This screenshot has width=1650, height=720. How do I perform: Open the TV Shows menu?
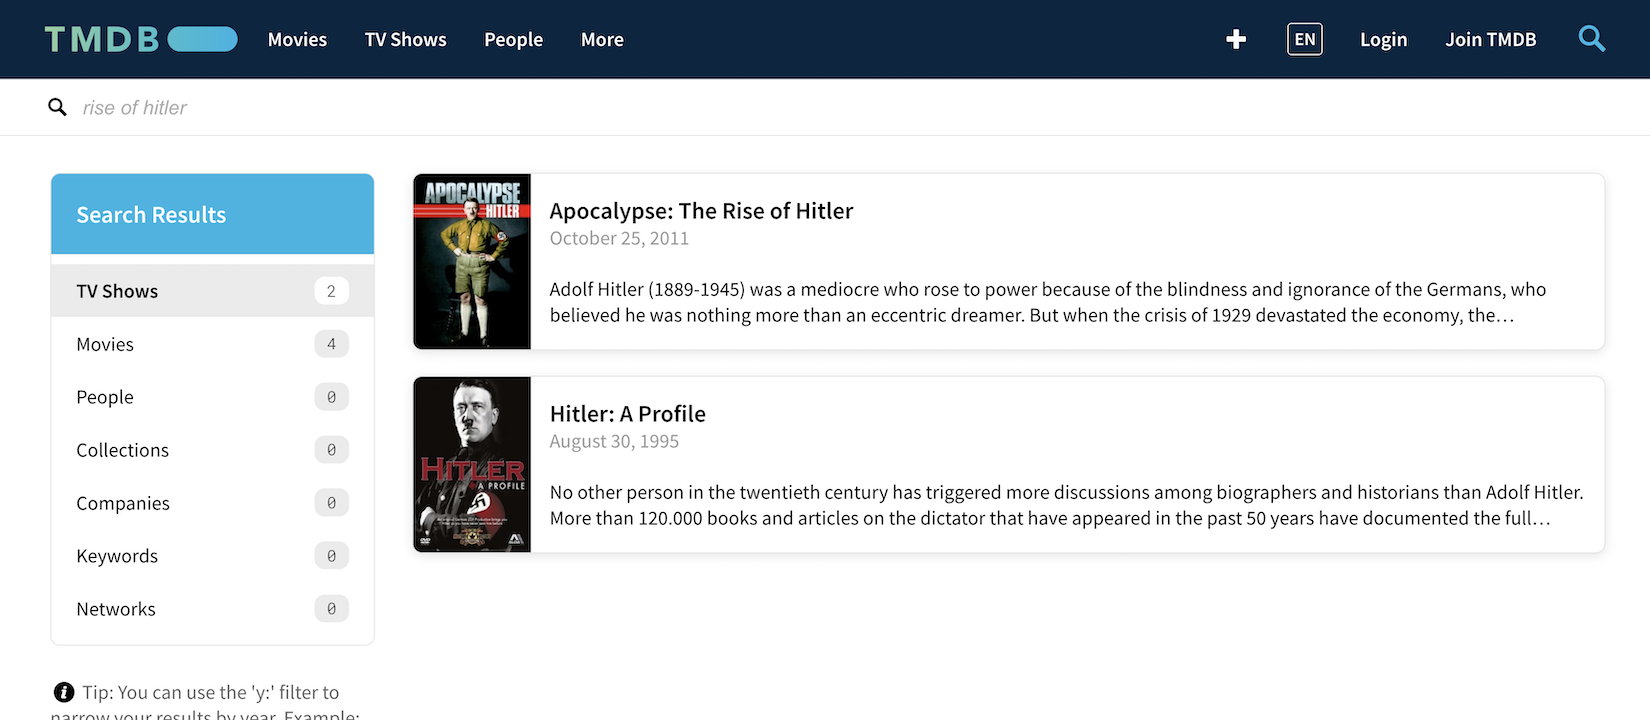tap(405, 39)
